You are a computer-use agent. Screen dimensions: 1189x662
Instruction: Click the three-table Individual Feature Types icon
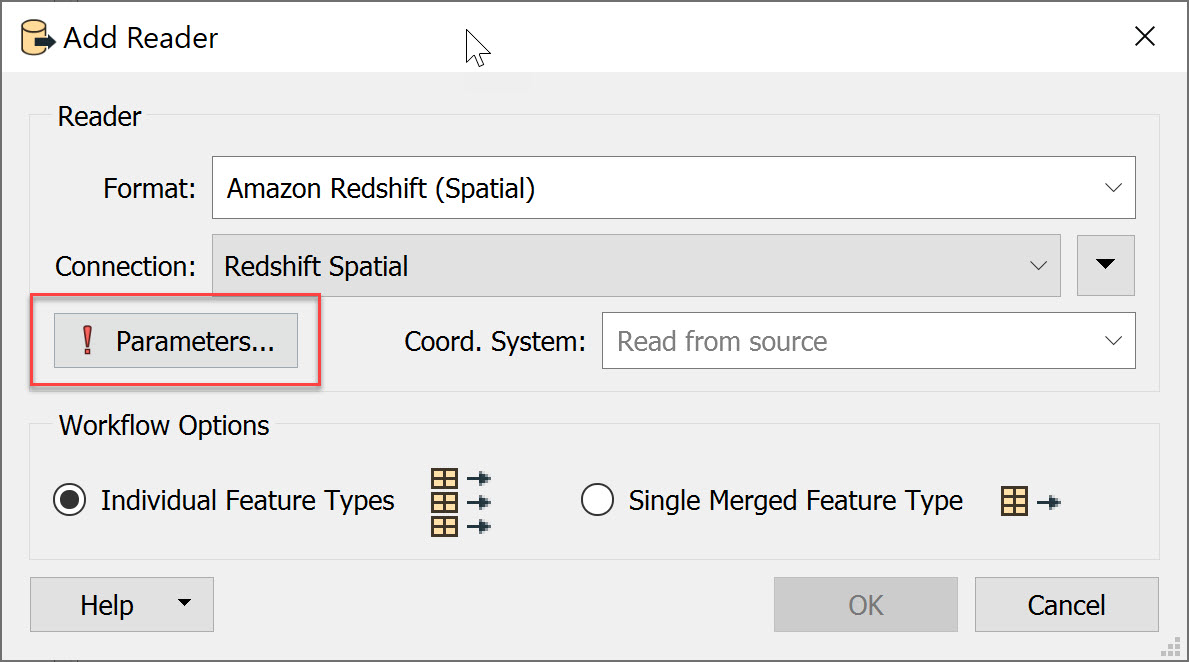point(460,502)
